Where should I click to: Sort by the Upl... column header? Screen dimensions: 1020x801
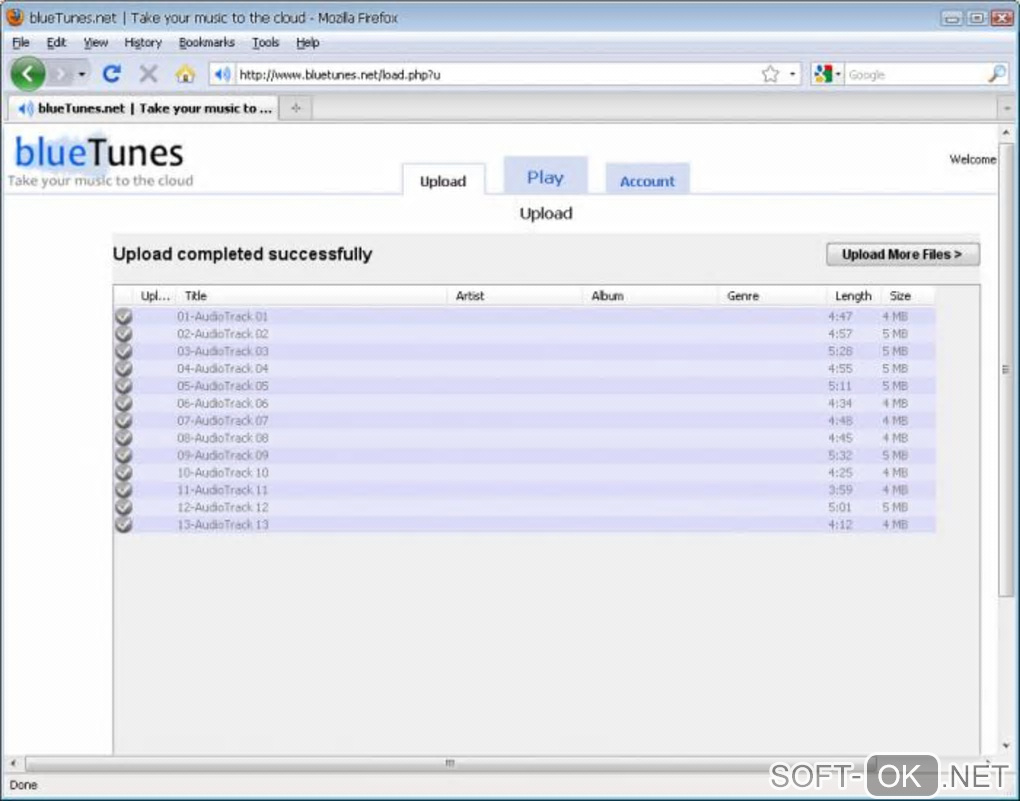[x=155, y=295]
